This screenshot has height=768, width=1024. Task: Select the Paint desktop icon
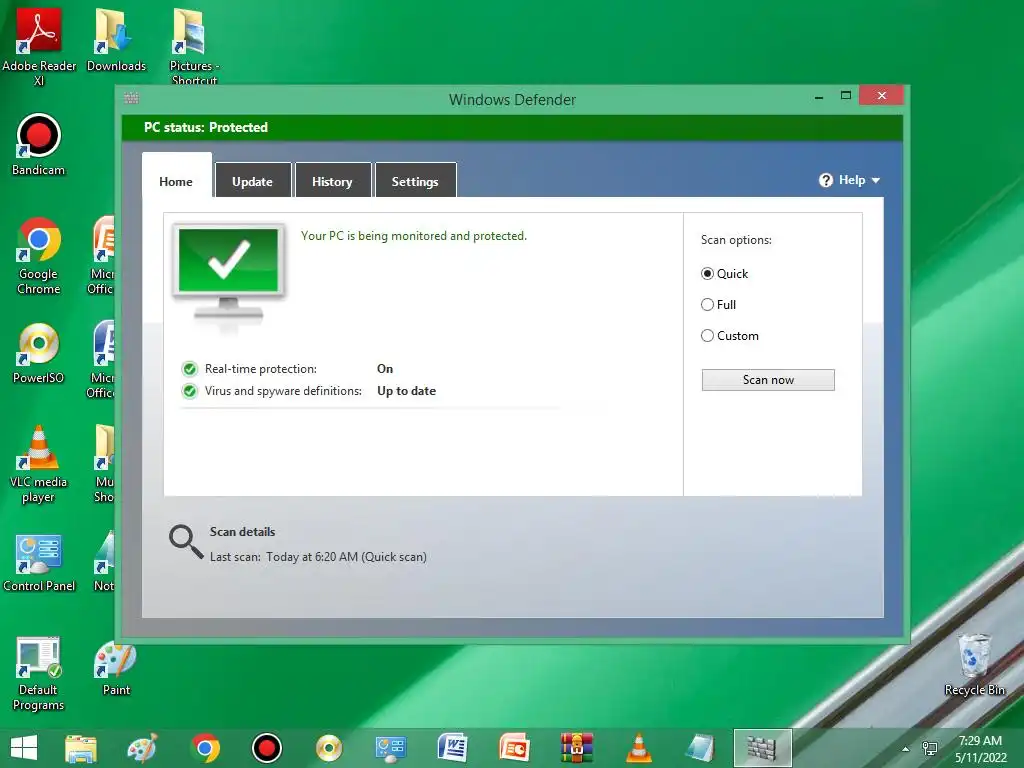click(x=116, y=667)
